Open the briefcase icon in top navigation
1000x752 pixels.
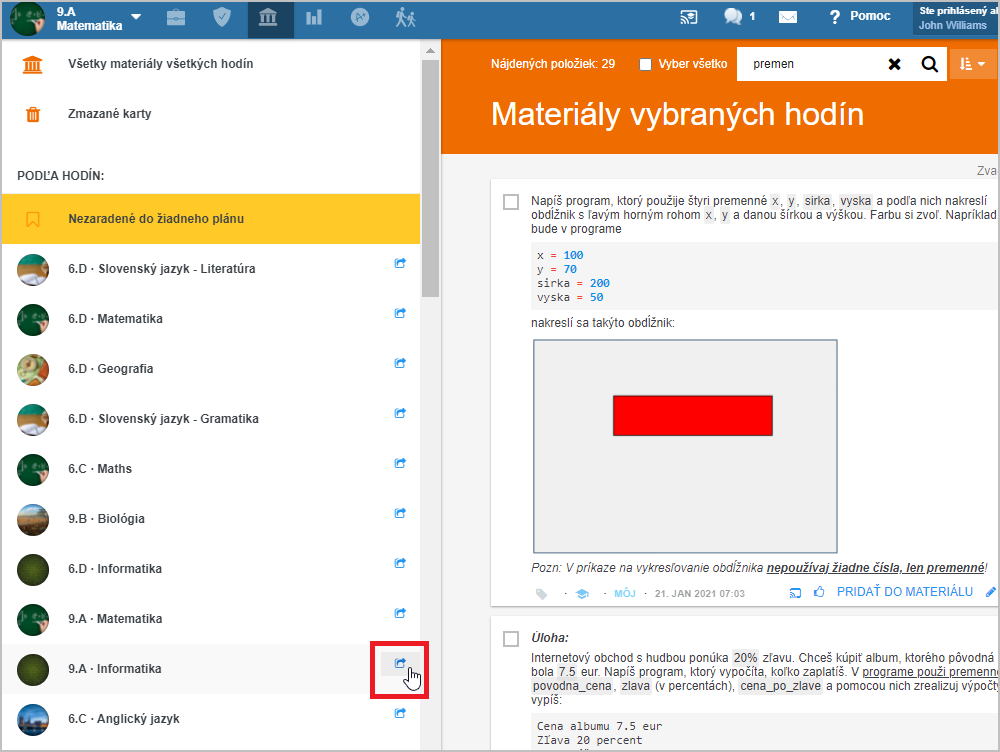pyautogui.click(x=176, y=17)
